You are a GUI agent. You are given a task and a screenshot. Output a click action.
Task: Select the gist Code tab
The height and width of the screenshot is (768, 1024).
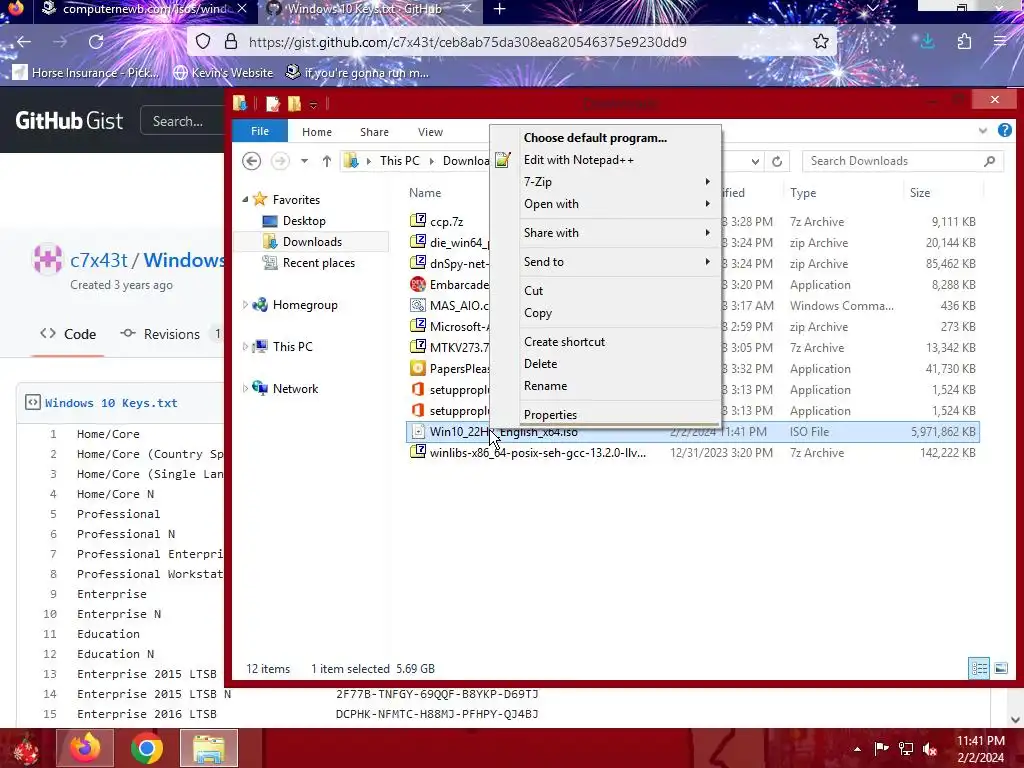click(68, 334)
